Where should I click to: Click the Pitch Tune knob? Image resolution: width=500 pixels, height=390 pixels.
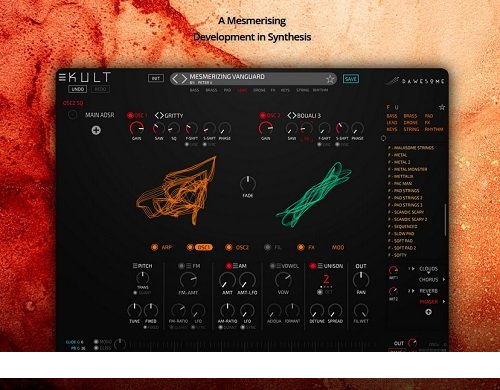pyautogui.click(x=134, y=310)
